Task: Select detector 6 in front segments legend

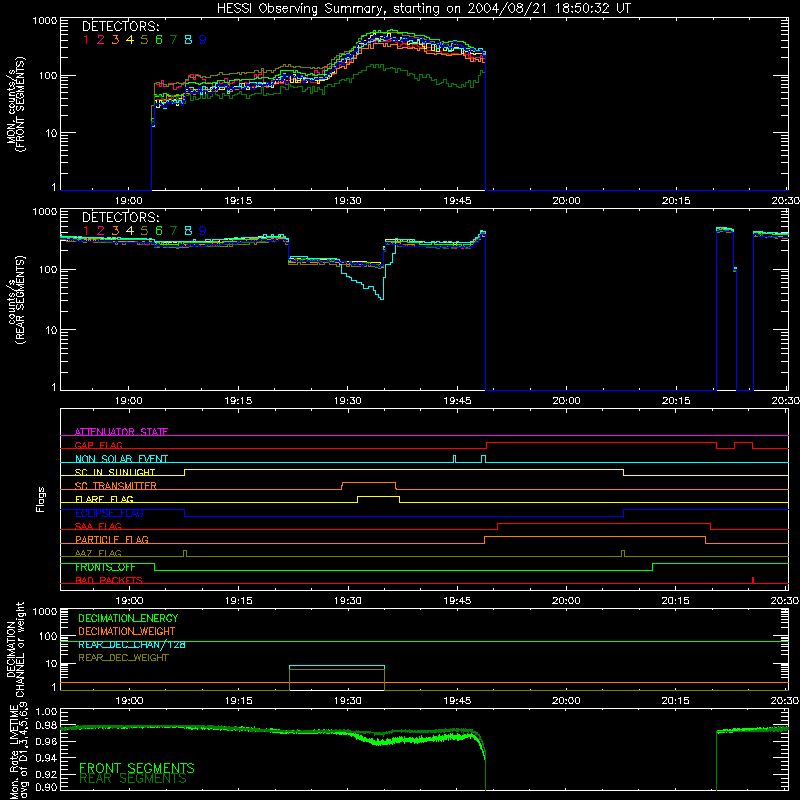Action: tap(159, 40)
